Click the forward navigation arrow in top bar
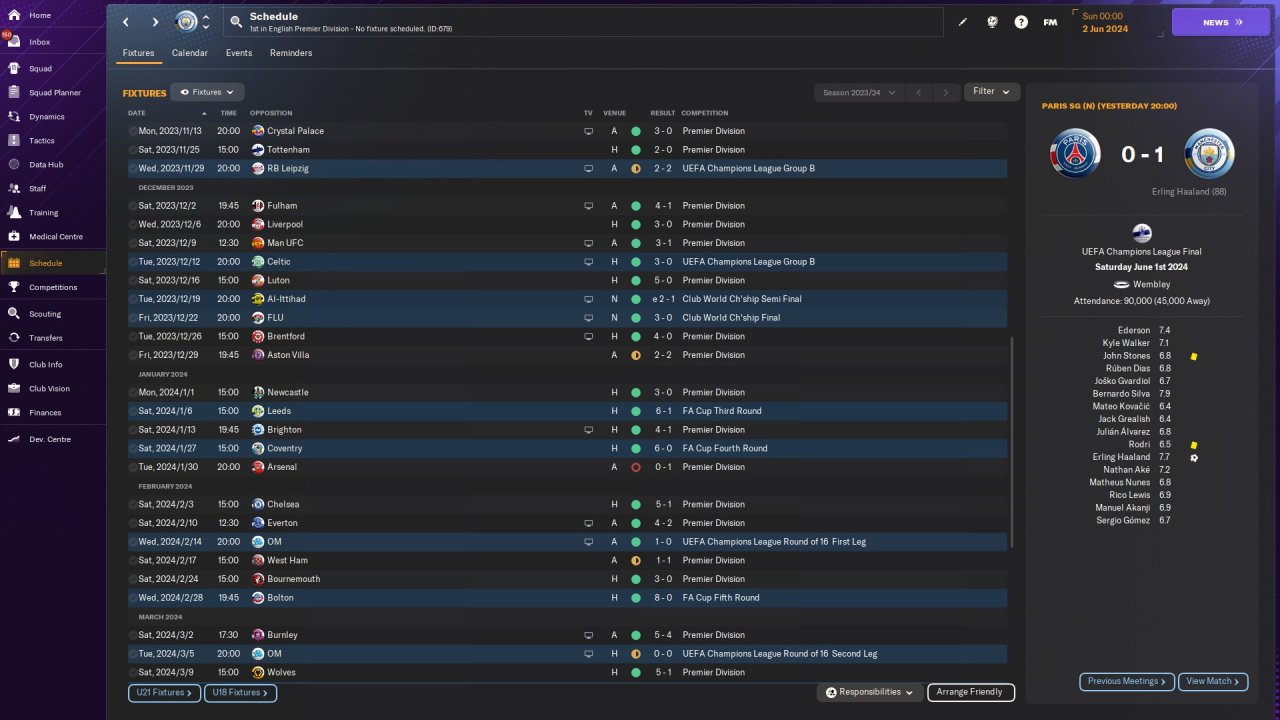Image resolution: width=1280 pixels, height=720 pixels. (155, 22)
